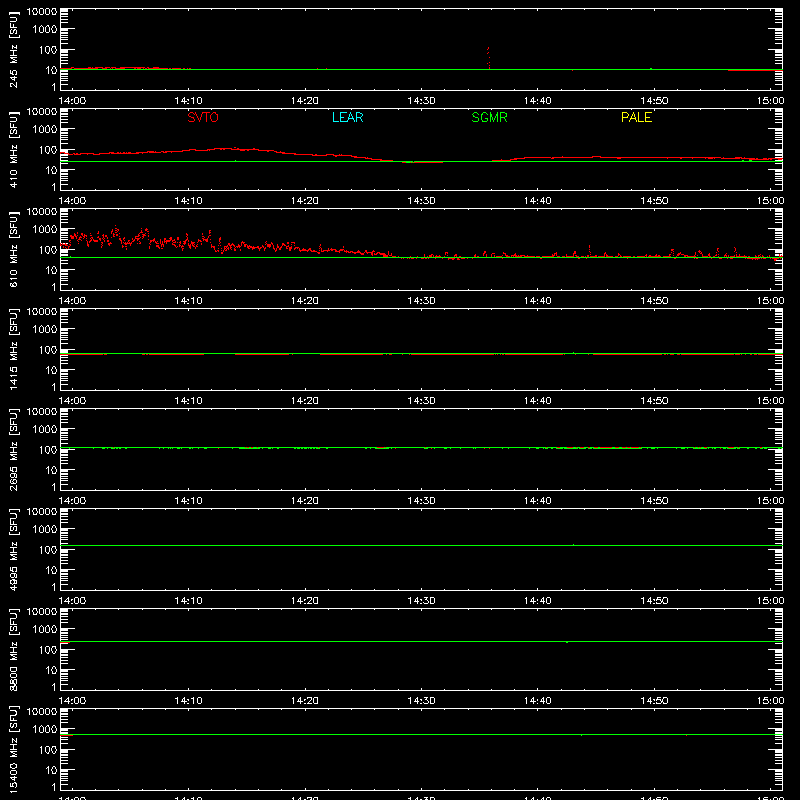The height and width of the screenshot is (800, 800).
Task: Click the 10 y-axis value on 15400 MHz plot
Action: tap(51, 770)
